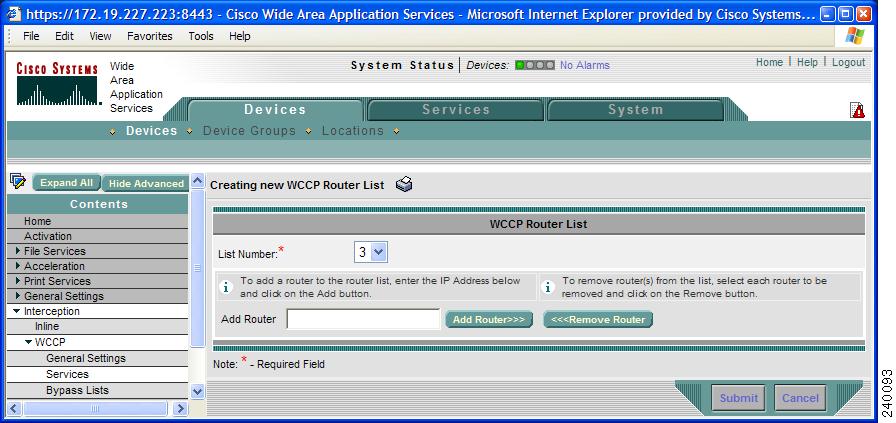This screenshot has height=423, width=896.
Task: Click the print icon beside Creating new WCCP Router List
Action: click(404, 184)
